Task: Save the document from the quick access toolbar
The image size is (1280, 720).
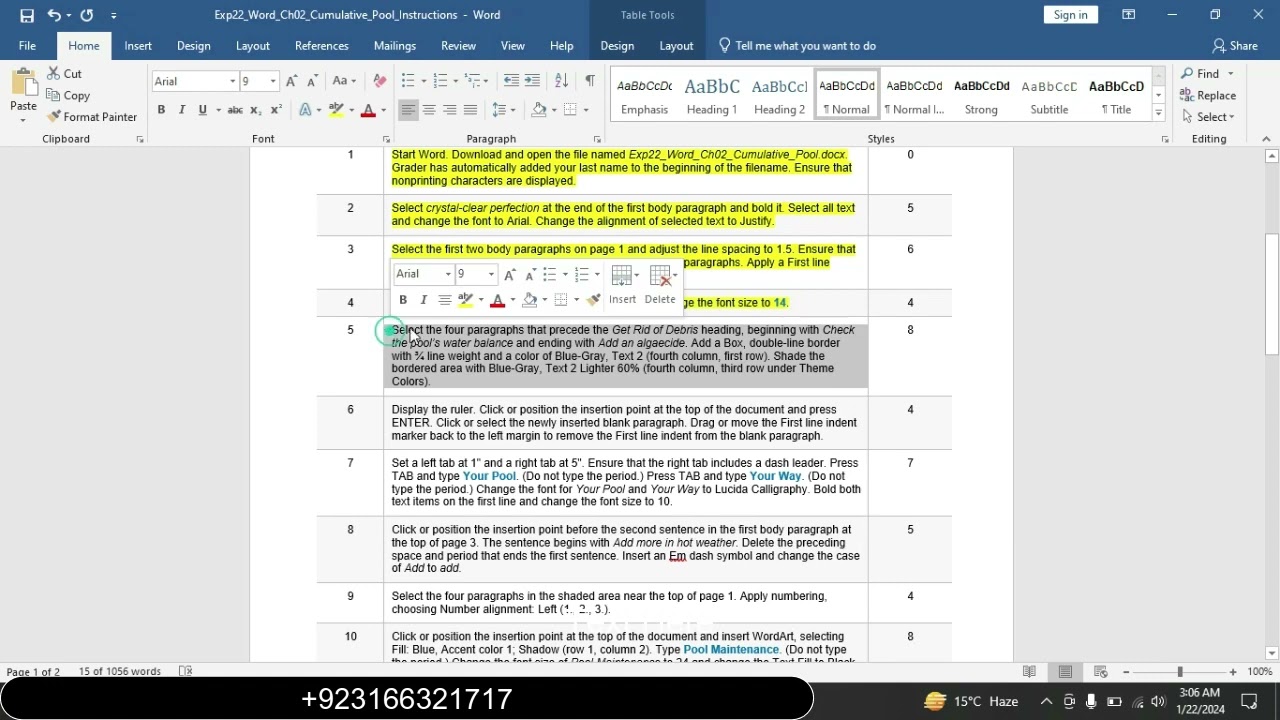Action: point(27,15)
